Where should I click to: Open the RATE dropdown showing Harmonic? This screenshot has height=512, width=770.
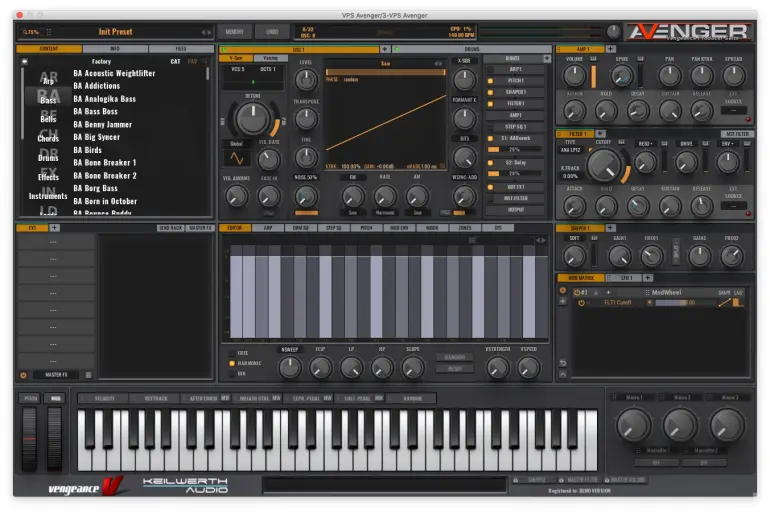coord(385,213)
